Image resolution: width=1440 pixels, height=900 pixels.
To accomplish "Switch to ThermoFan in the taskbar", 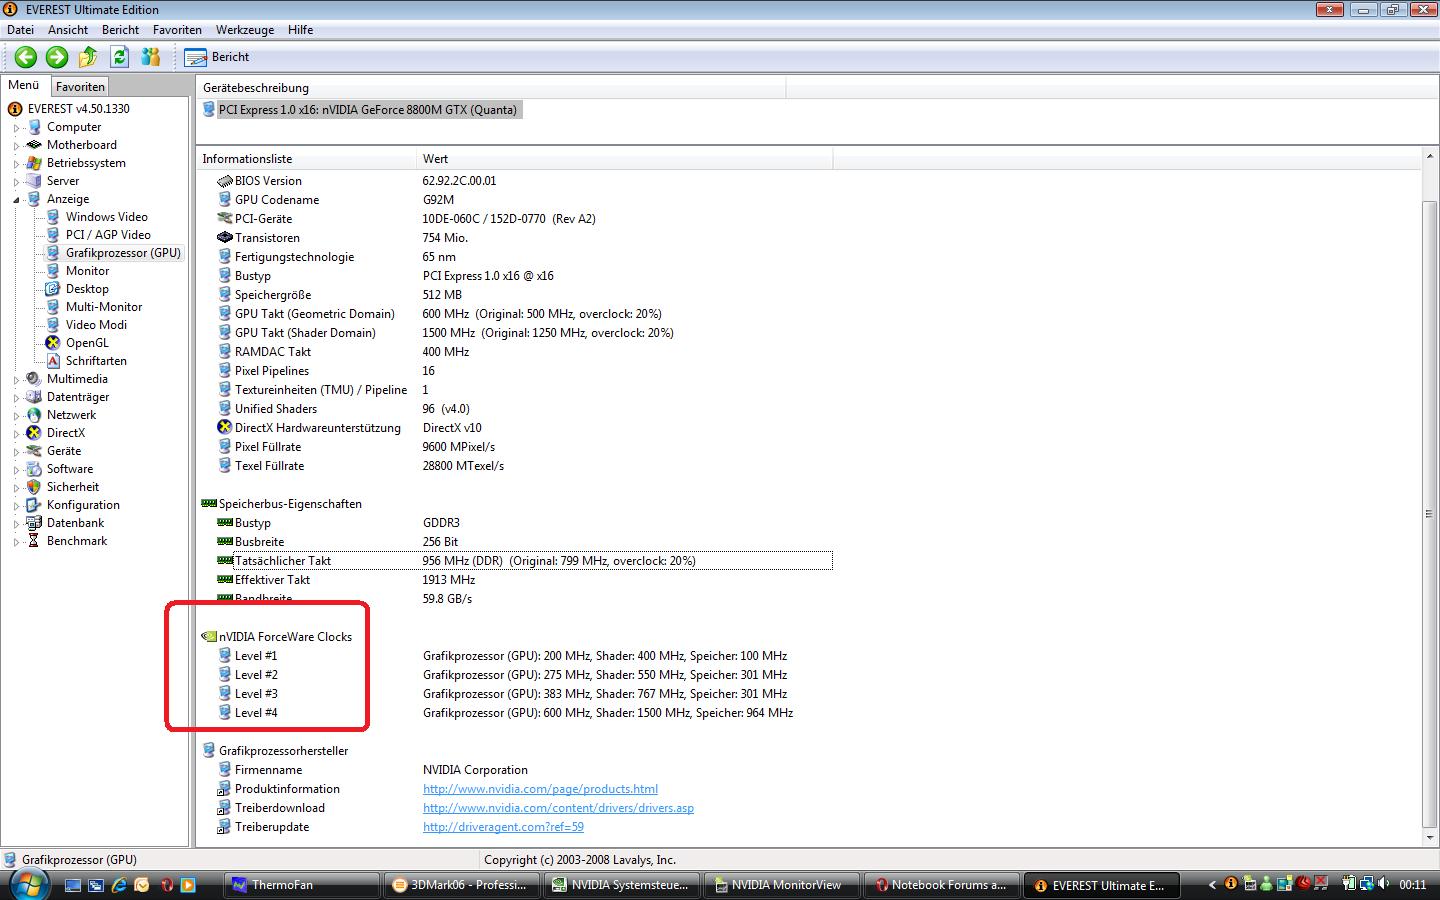I will coord(303,885).
